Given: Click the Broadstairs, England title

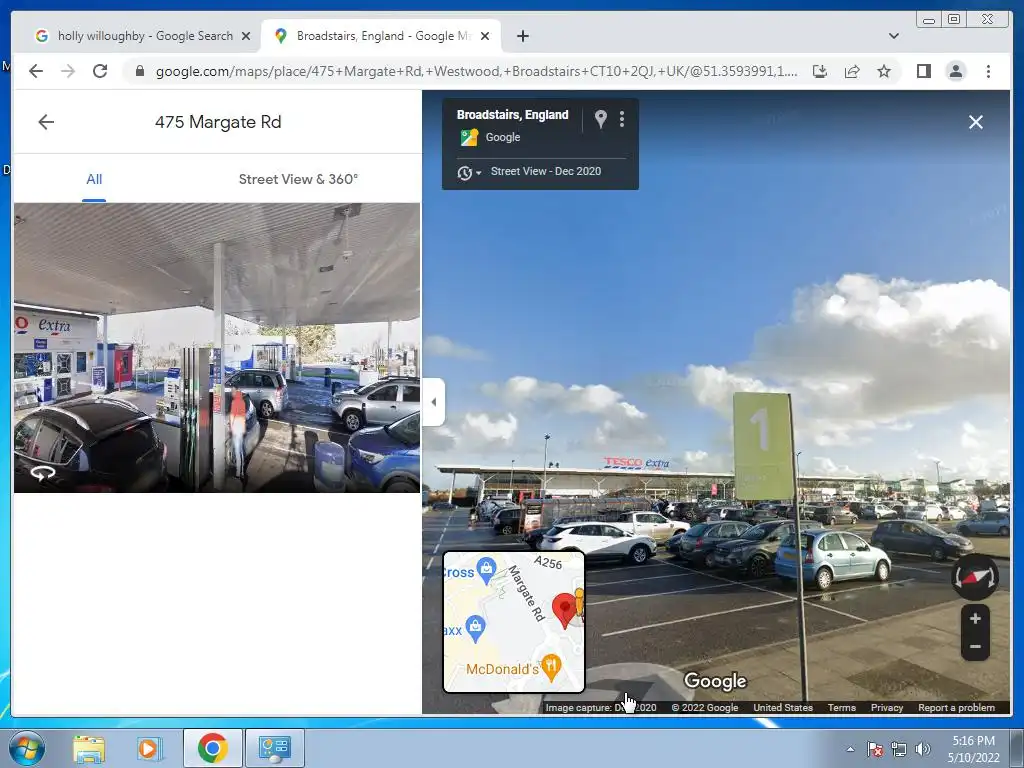Looking at the screenshot, I should click(513, 115).
